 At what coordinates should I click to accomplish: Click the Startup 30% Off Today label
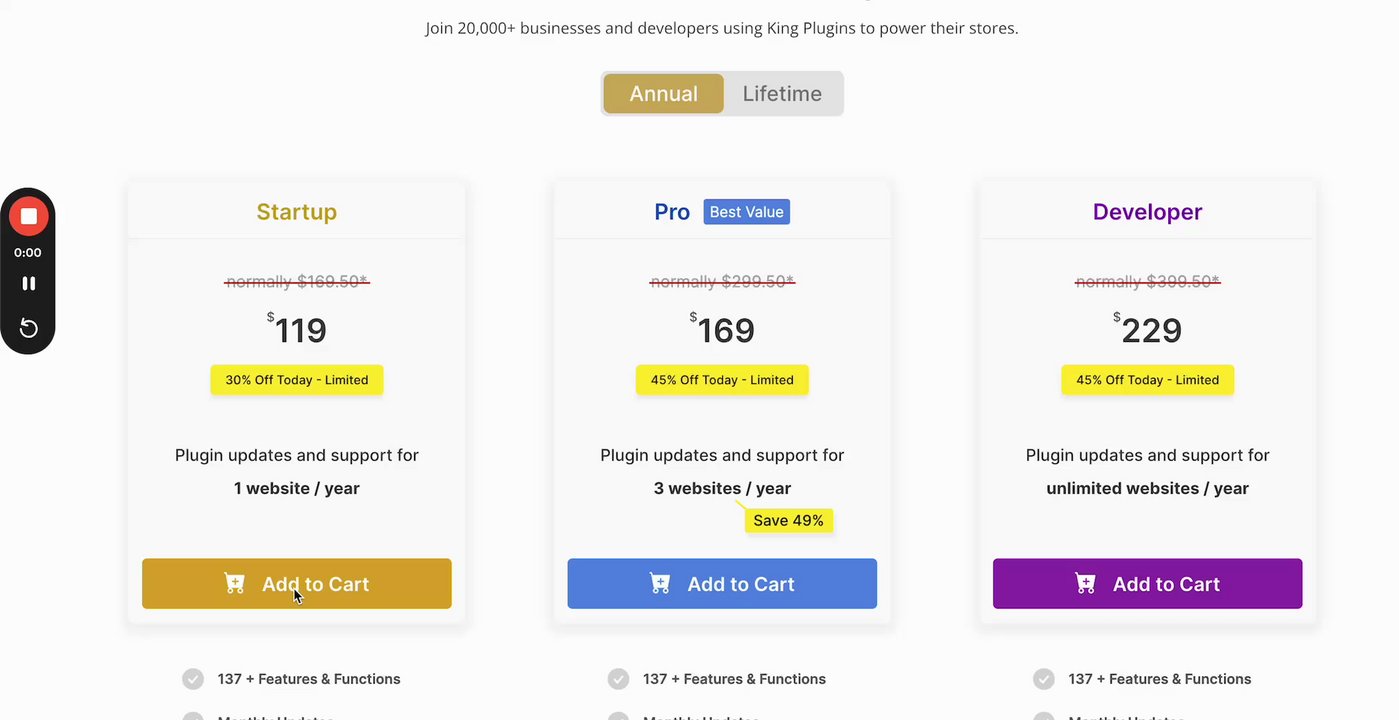296,380
